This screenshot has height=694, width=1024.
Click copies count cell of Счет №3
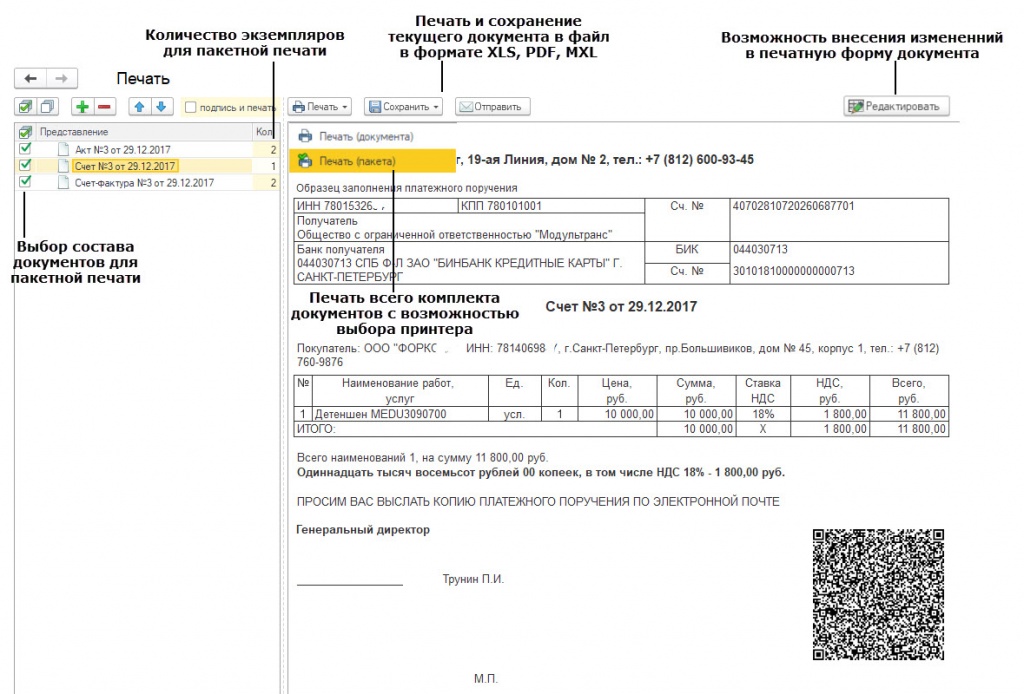coord(266,166)
